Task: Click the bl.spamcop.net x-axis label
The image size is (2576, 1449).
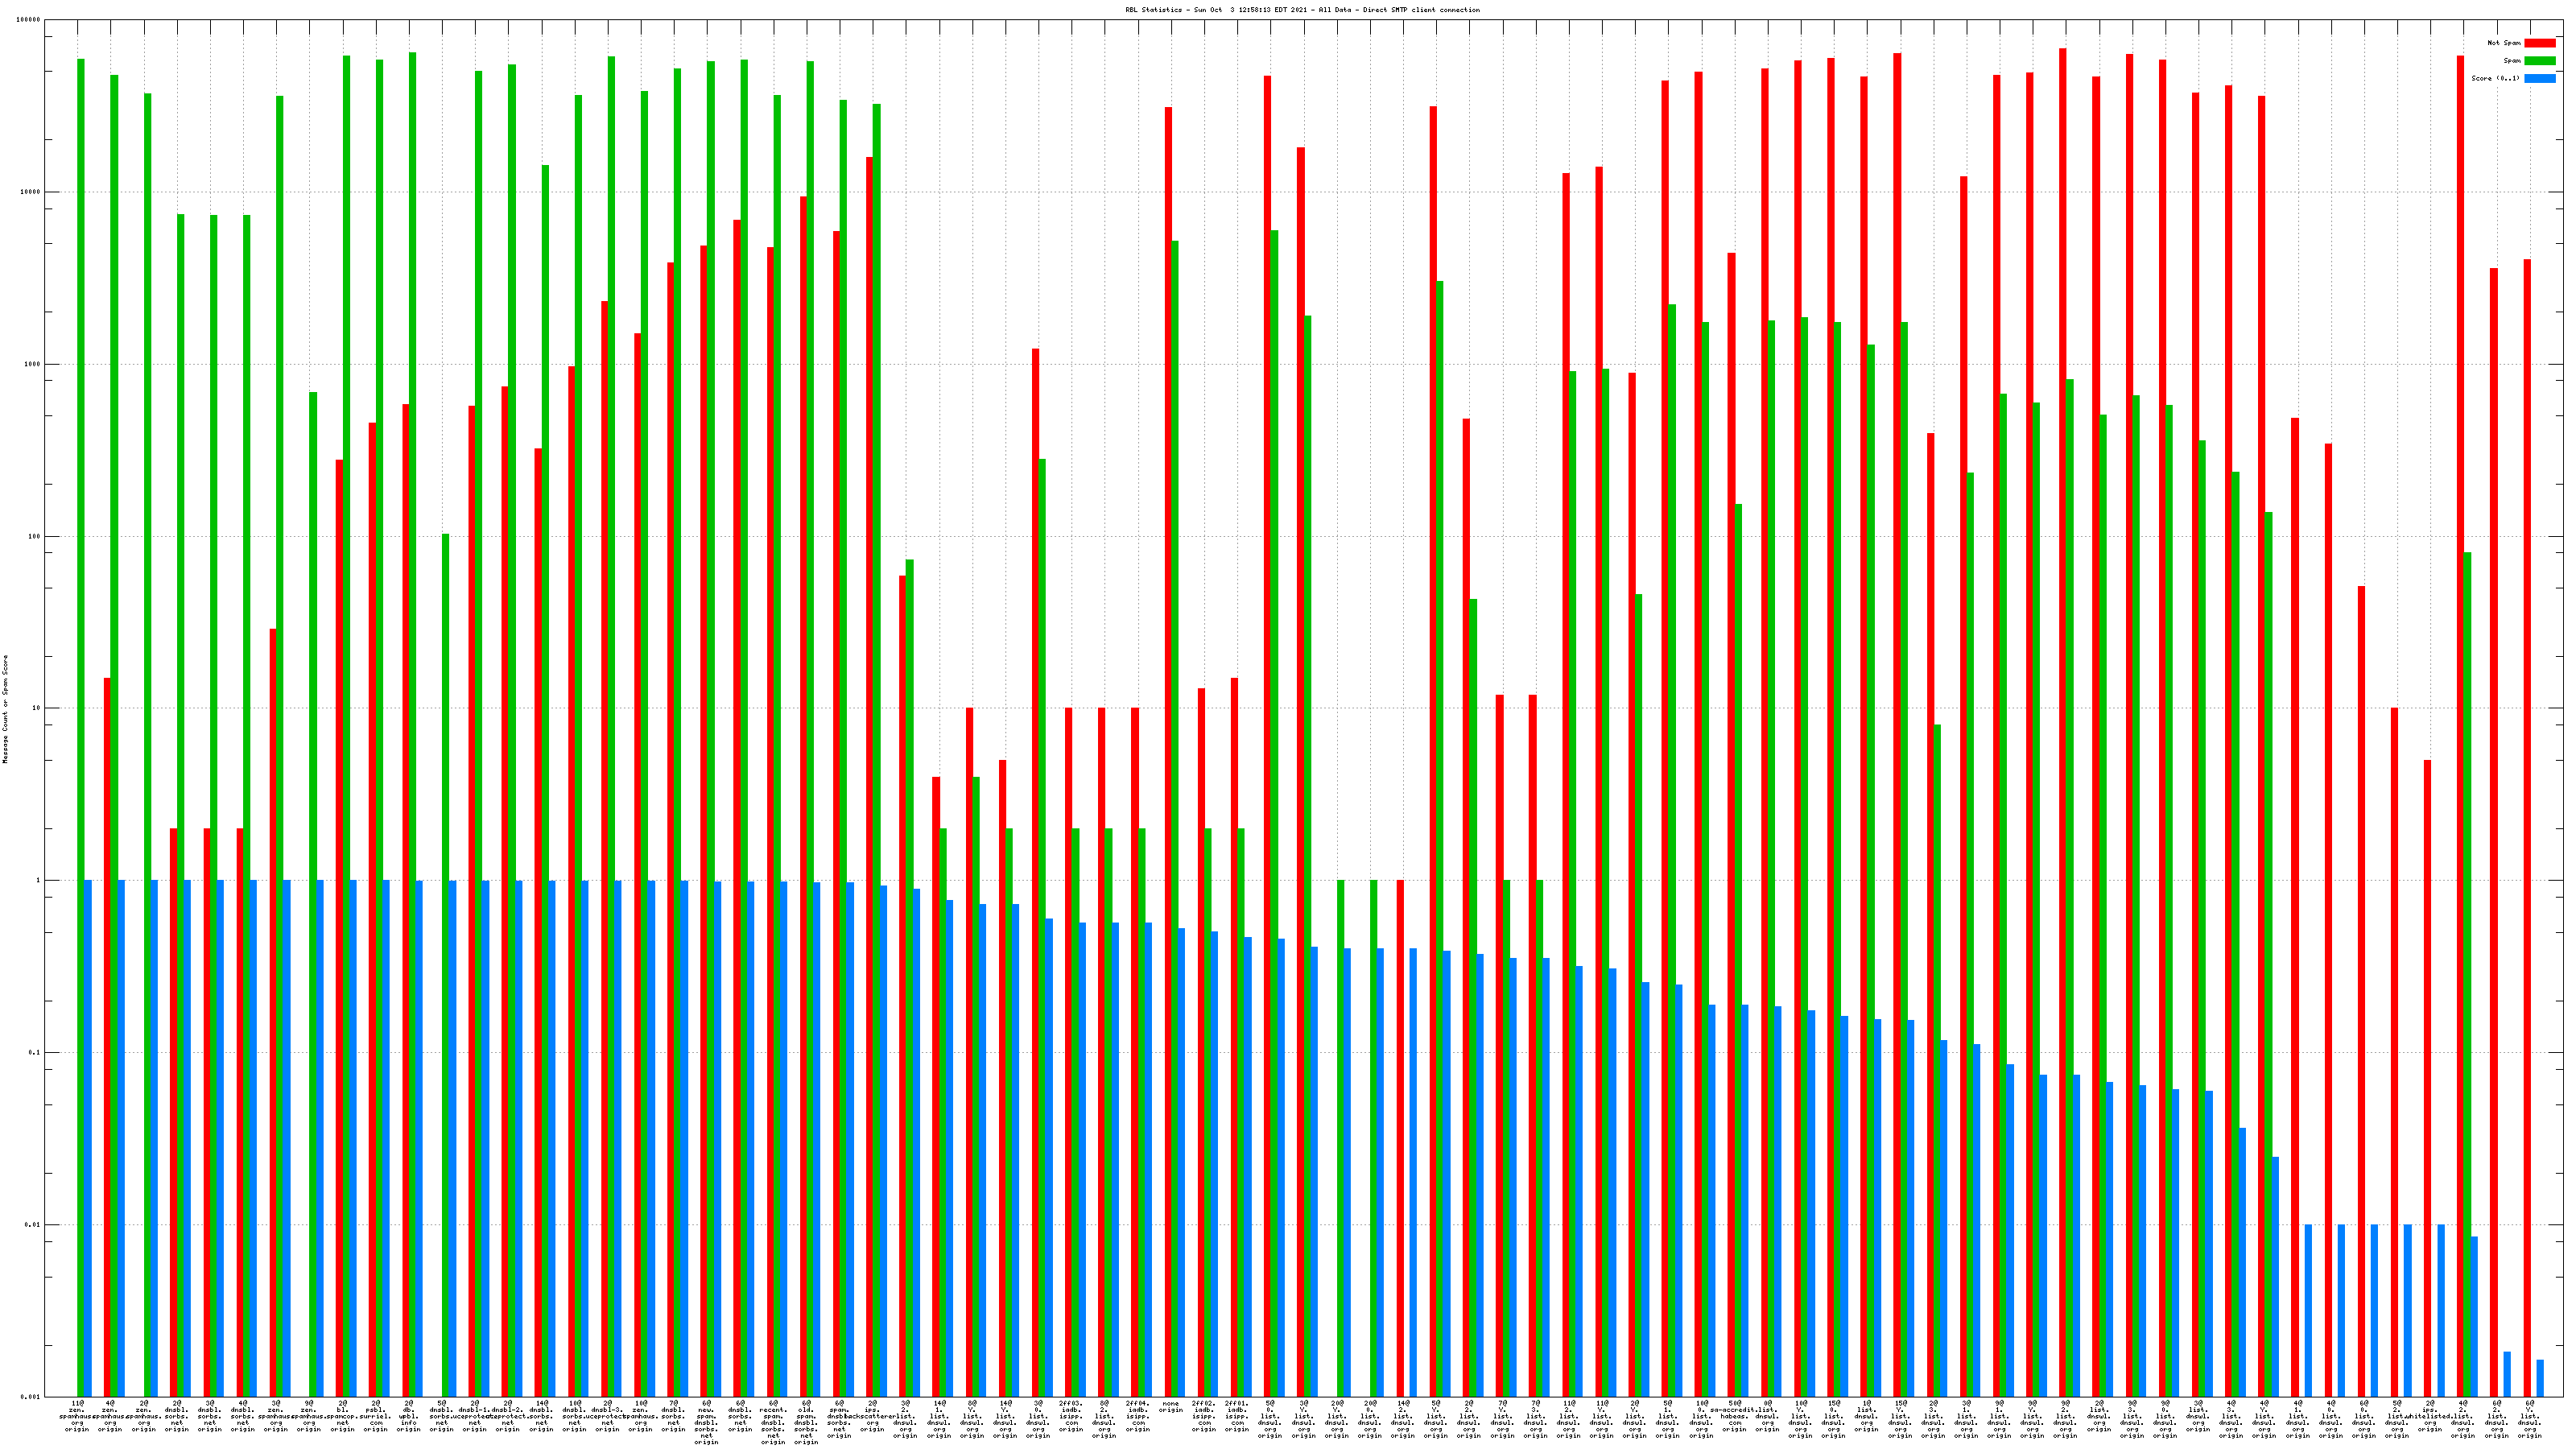Action: point(342,1416)
